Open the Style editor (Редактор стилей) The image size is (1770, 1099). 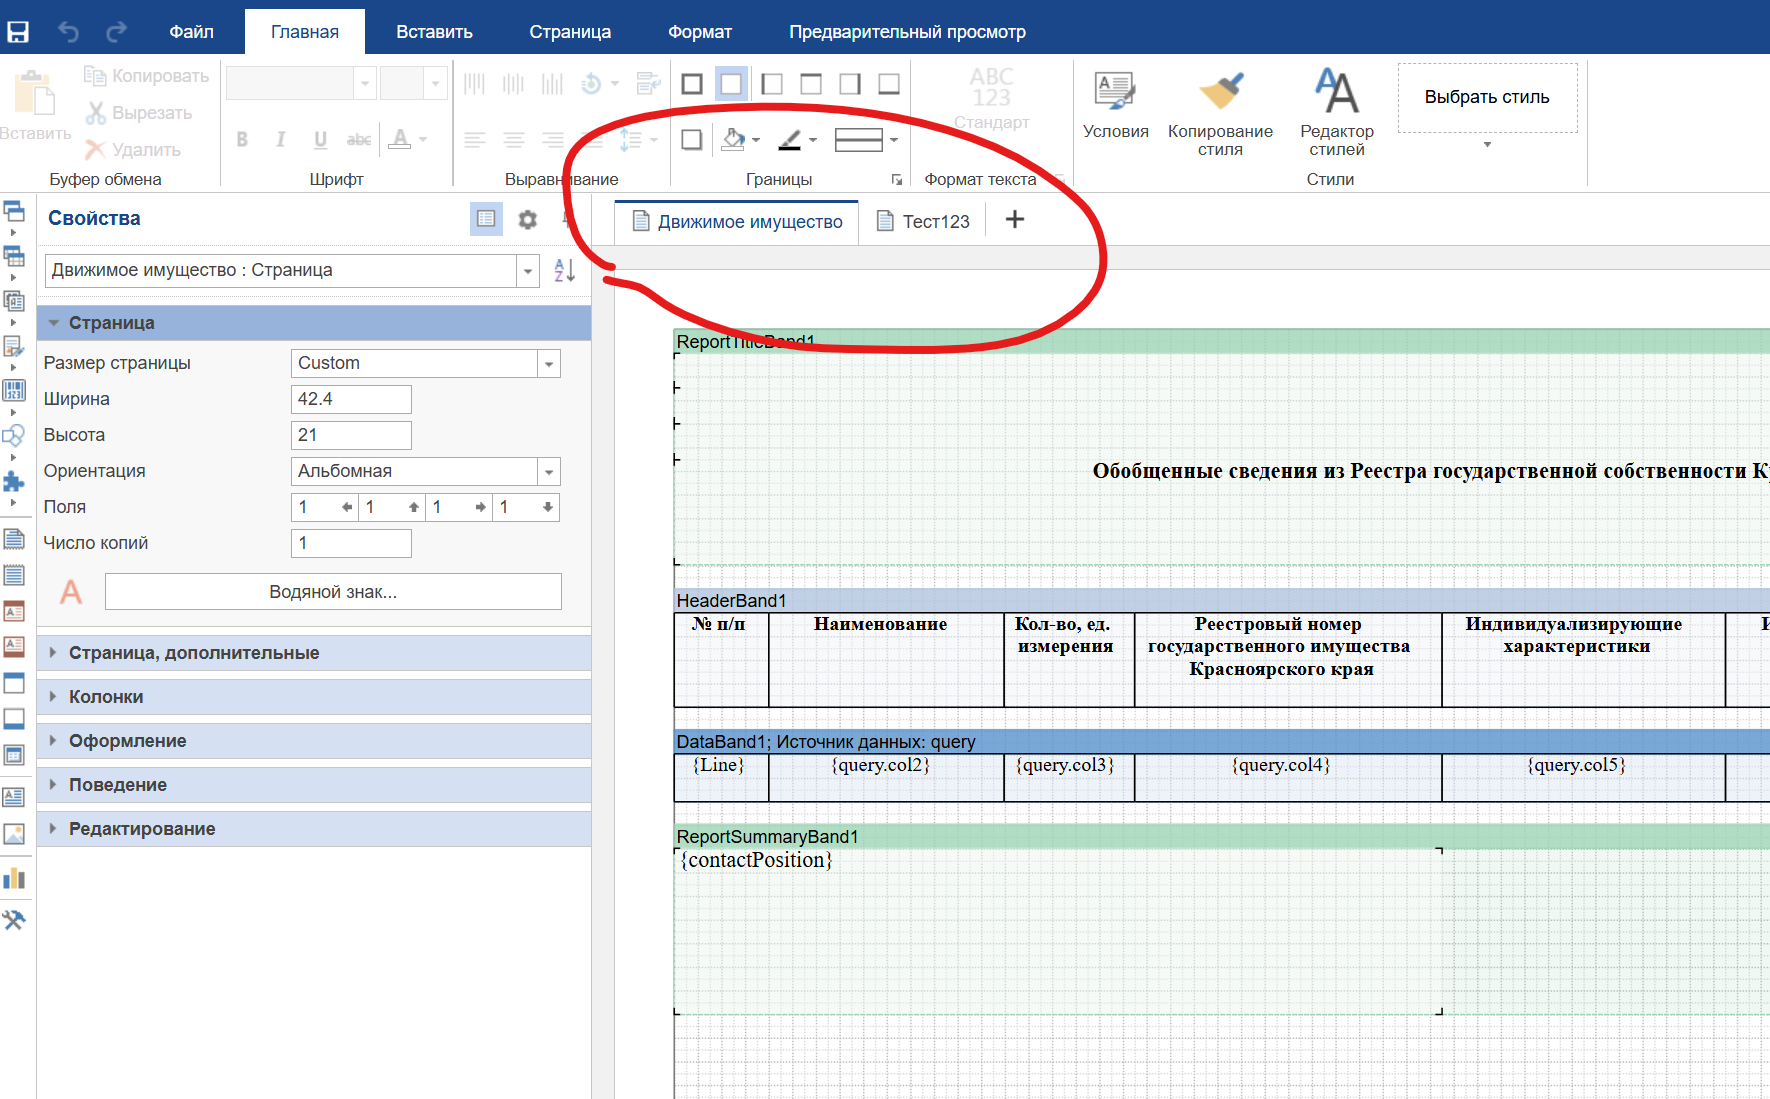pos(1337,113)
